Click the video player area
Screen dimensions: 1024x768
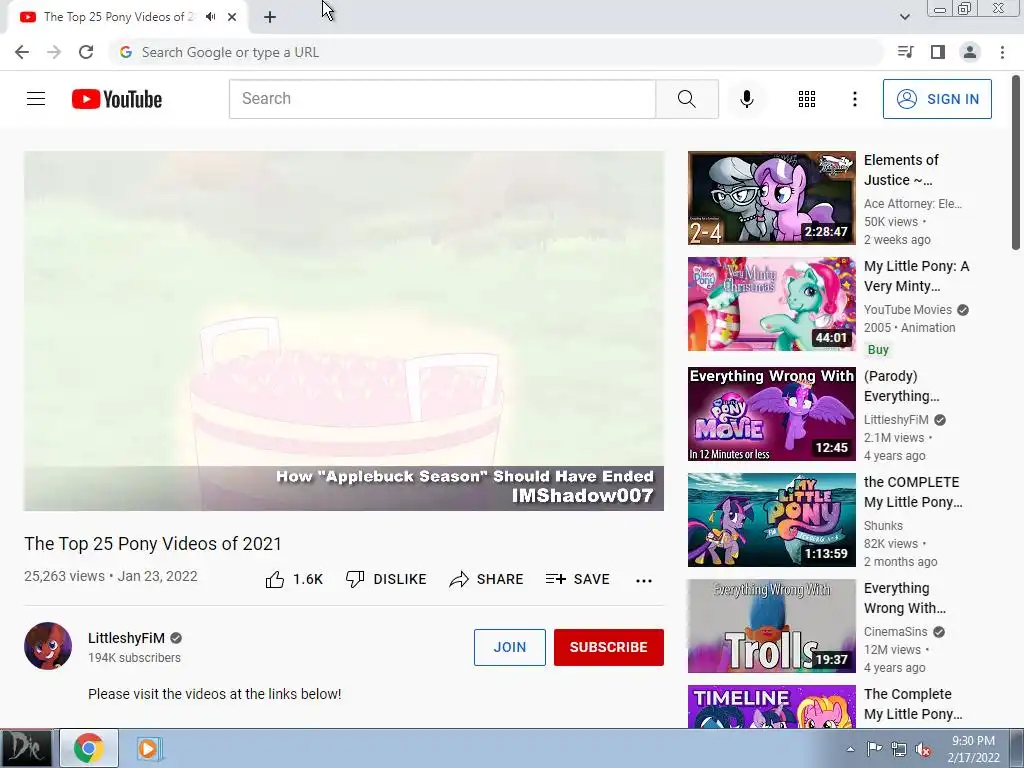coord(344,330)
